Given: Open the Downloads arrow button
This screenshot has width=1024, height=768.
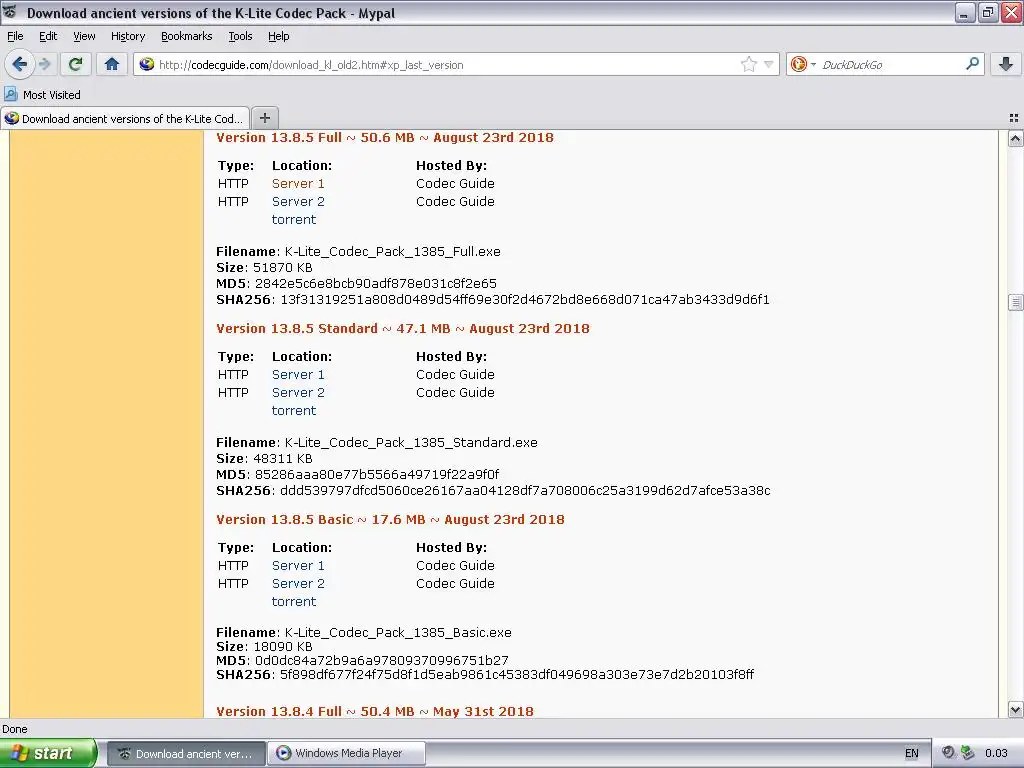Looking at the screenshot, I should coord(1006,64).
